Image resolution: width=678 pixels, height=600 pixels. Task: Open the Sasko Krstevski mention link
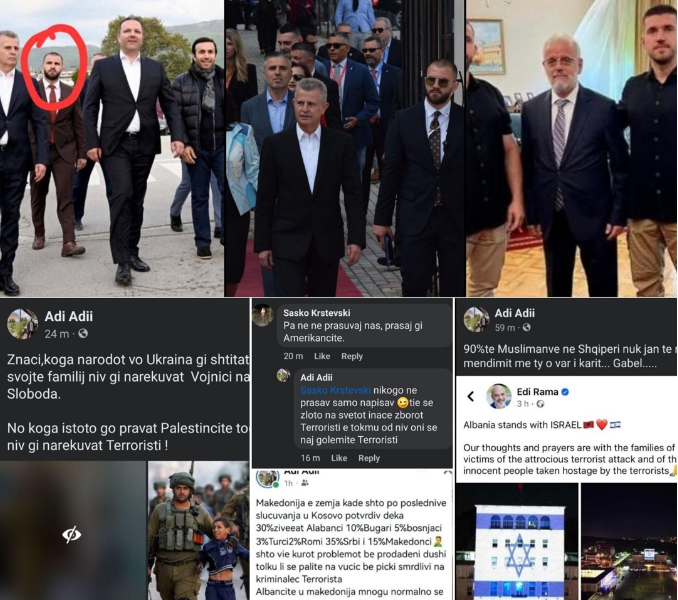[x=336, y=390]
